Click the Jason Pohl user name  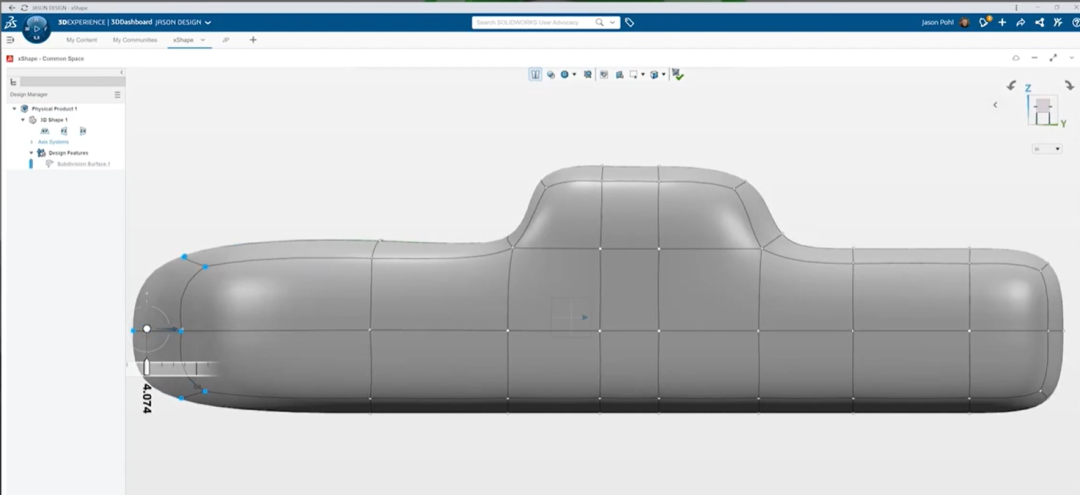[x=939, y=23]
